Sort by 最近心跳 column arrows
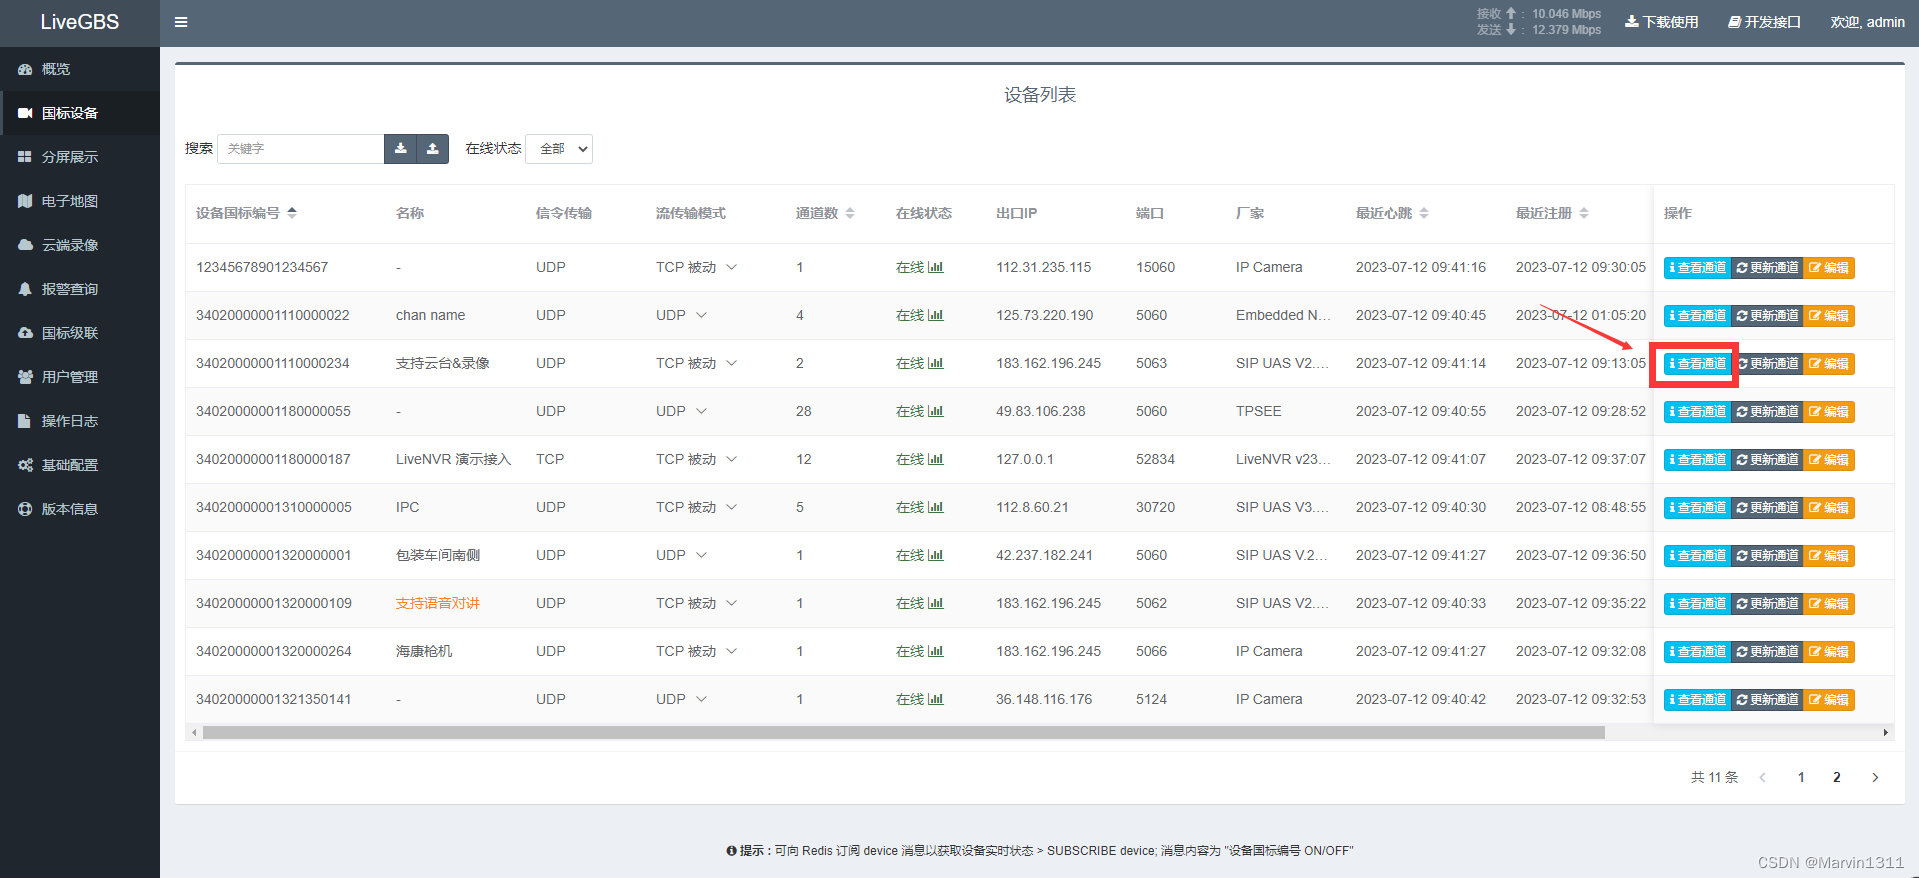Viewport: 1919px width, 878px height. coord(1424,213)
